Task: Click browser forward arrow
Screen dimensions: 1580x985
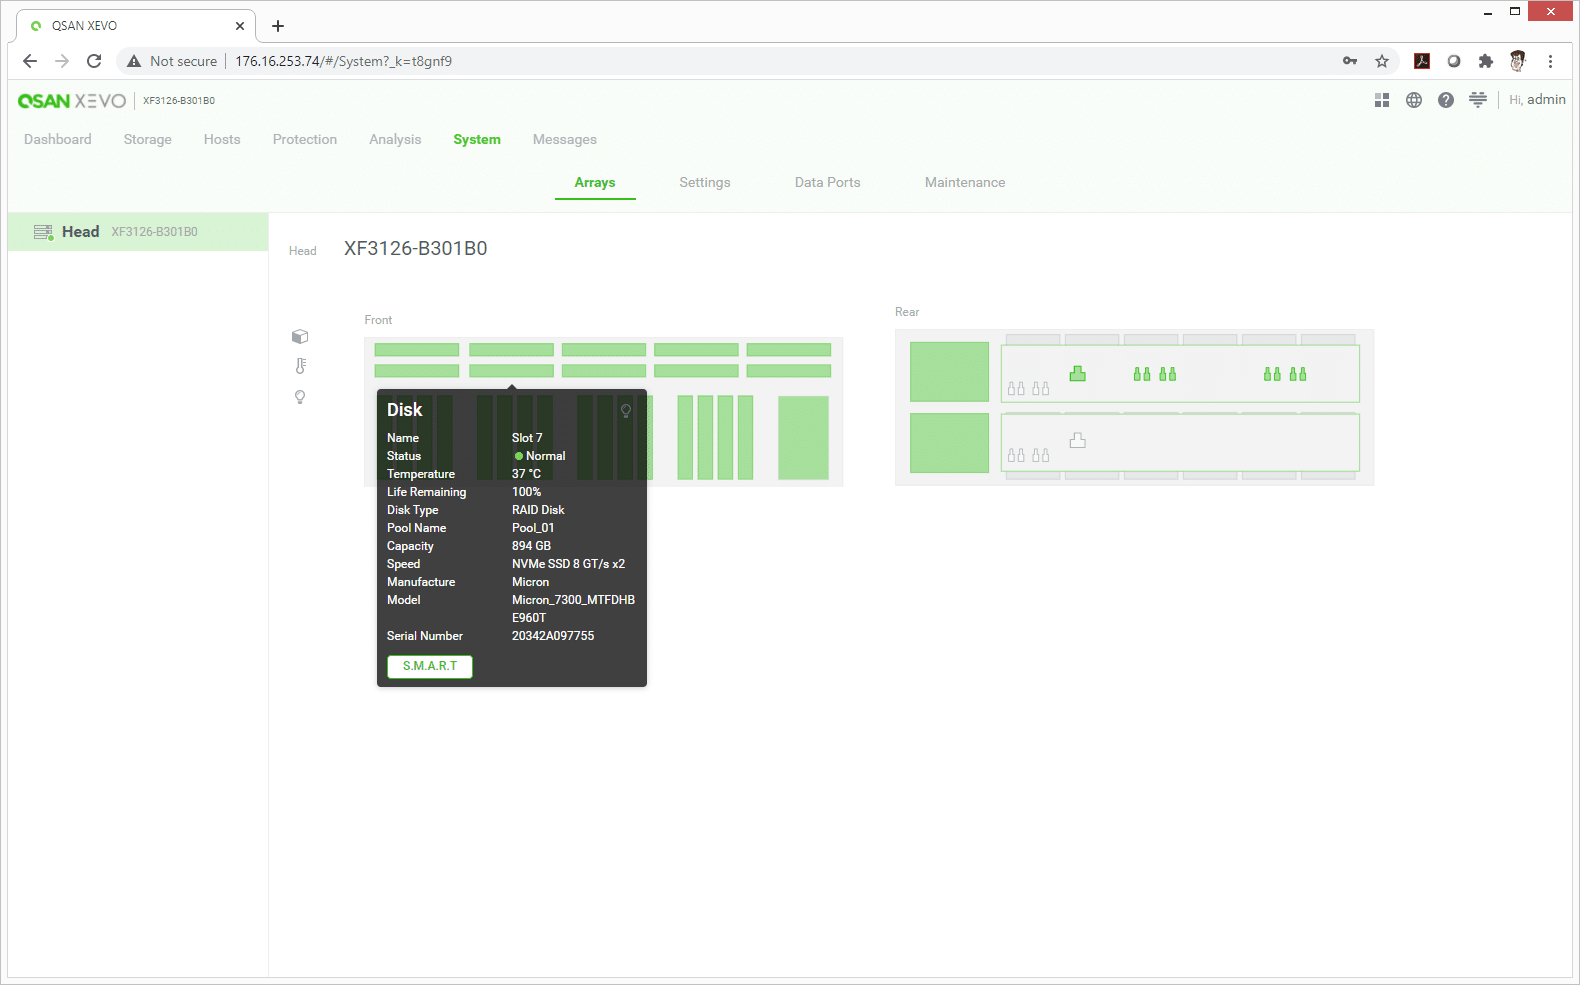Action: 62,61
